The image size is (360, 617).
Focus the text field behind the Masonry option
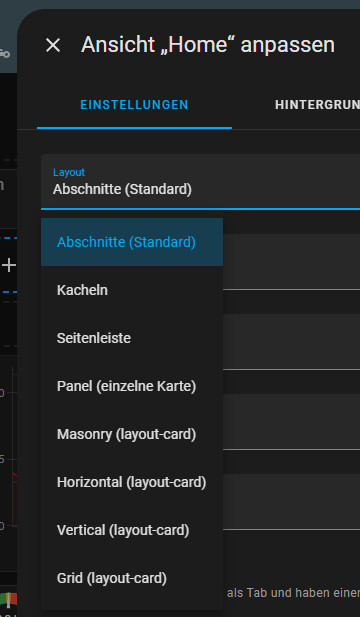click(291, 421)
